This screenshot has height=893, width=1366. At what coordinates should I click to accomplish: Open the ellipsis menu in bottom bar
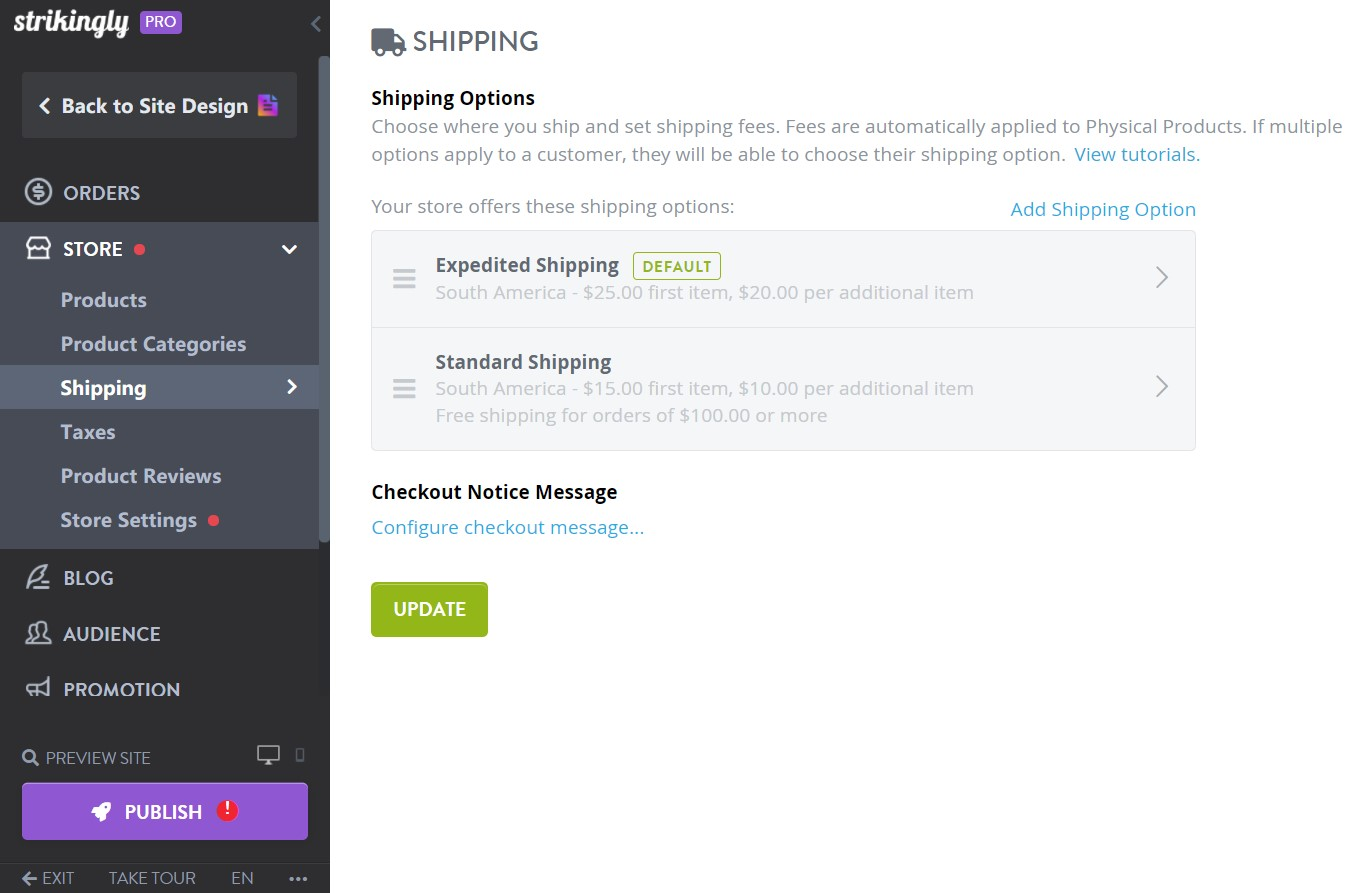click(x=297, y=878)
